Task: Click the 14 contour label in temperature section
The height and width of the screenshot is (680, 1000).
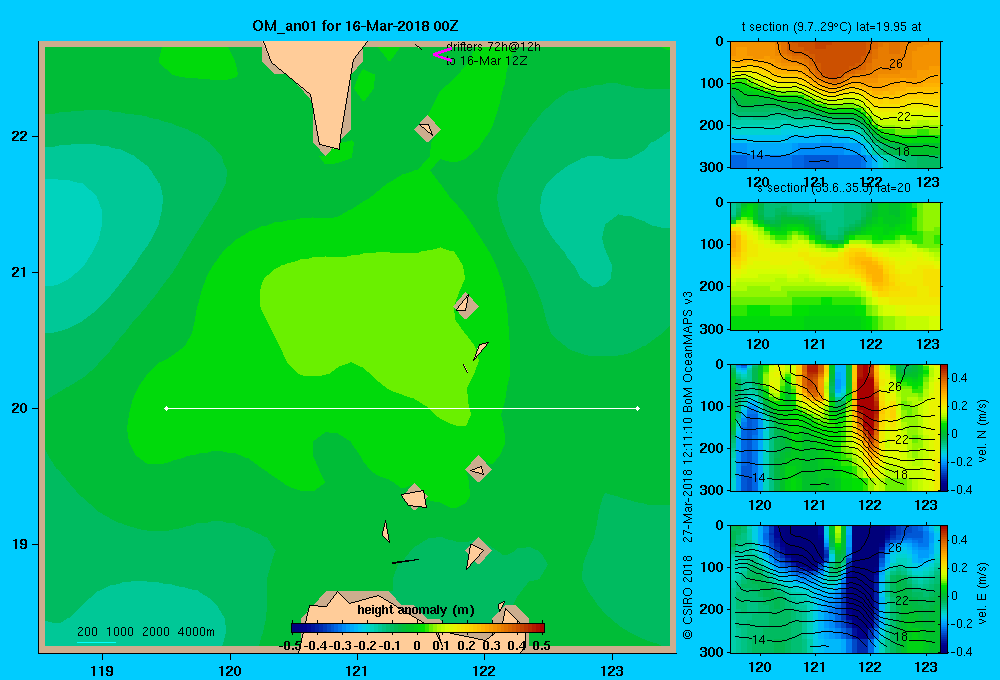Action: pyautogui.click(x=756, y=155)
